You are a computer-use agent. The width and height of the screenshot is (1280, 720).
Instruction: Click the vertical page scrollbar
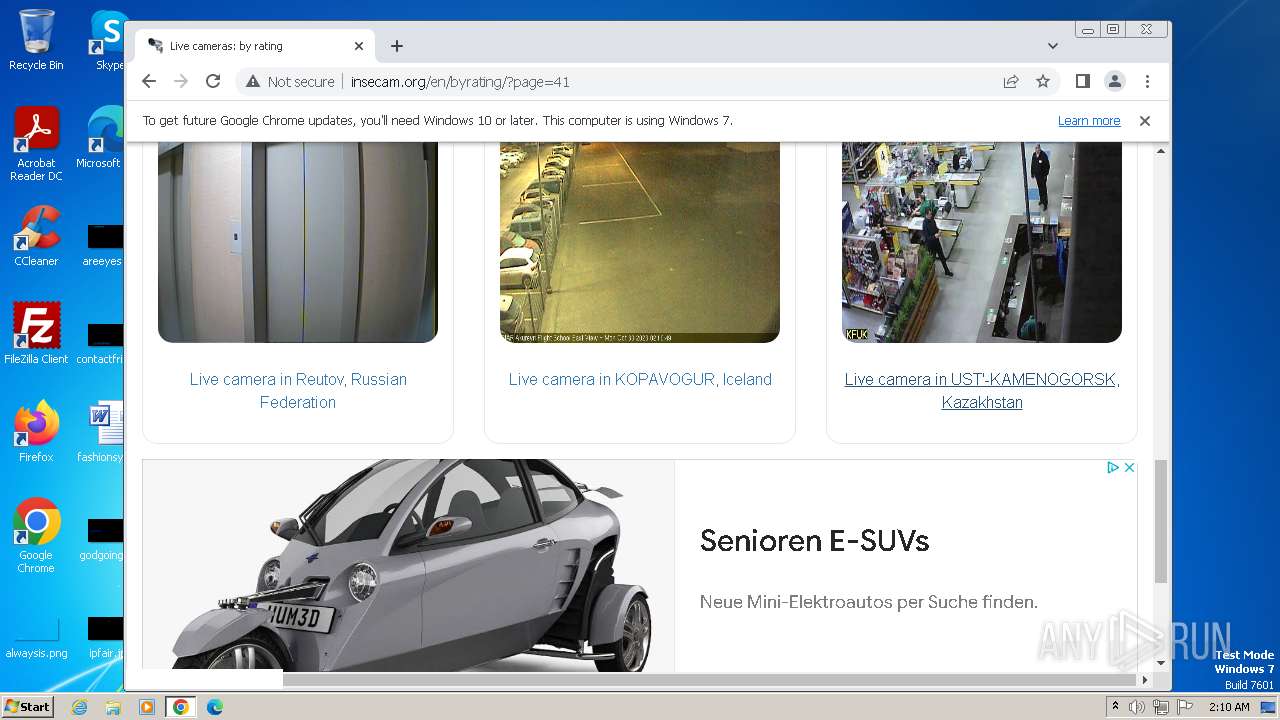[1161, 520]
